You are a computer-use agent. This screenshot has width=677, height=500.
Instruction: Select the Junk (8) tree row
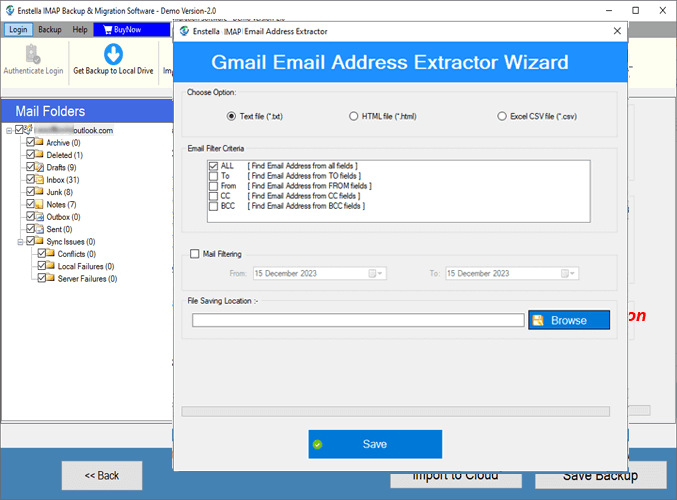pyautogui.click(x=60, y=192)
